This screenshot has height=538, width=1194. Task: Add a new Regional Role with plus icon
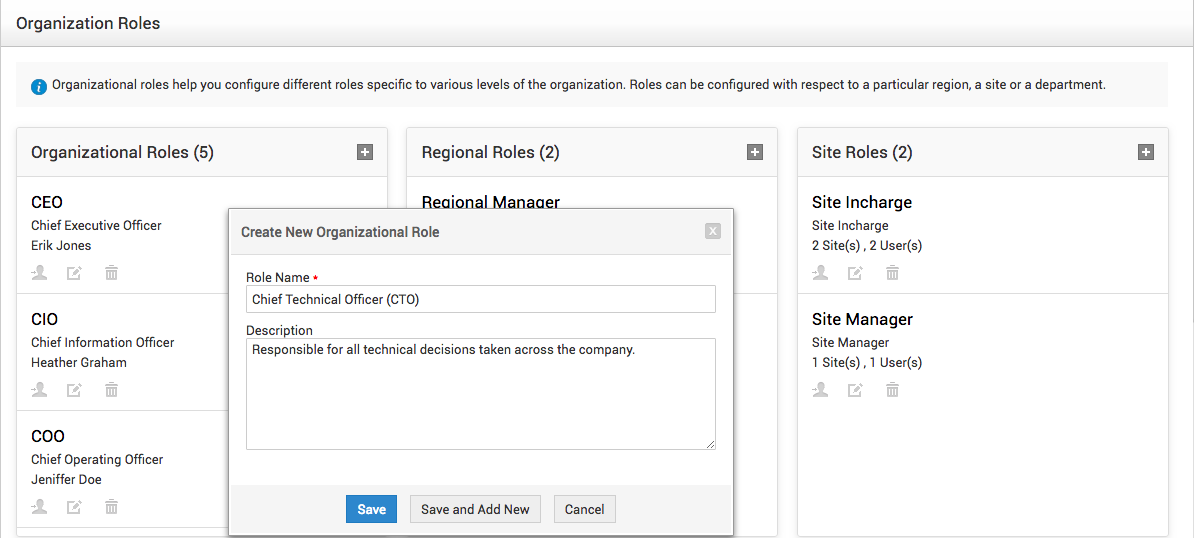pos(755,152)
